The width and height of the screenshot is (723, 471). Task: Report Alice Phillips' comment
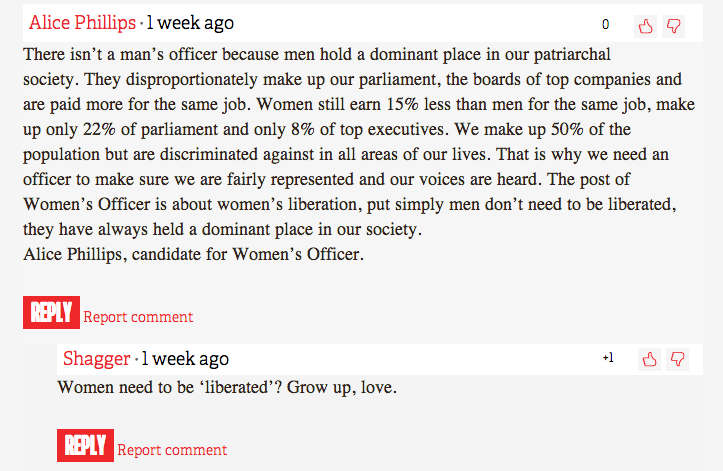coord(138,317)
